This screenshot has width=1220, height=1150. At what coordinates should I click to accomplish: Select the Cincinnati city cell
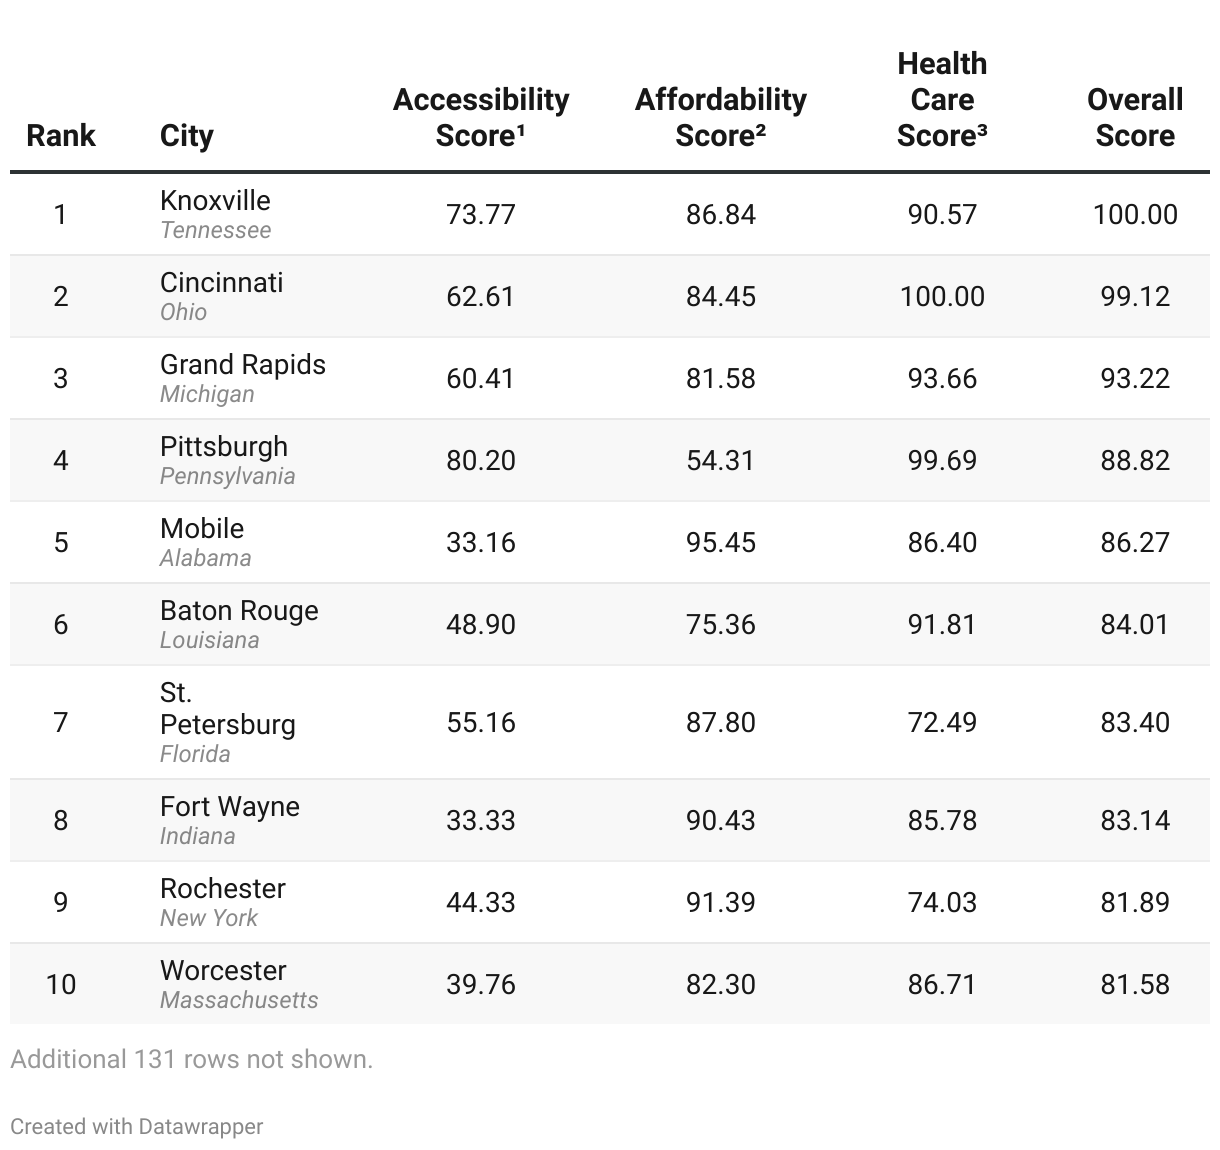click(221, 283)
